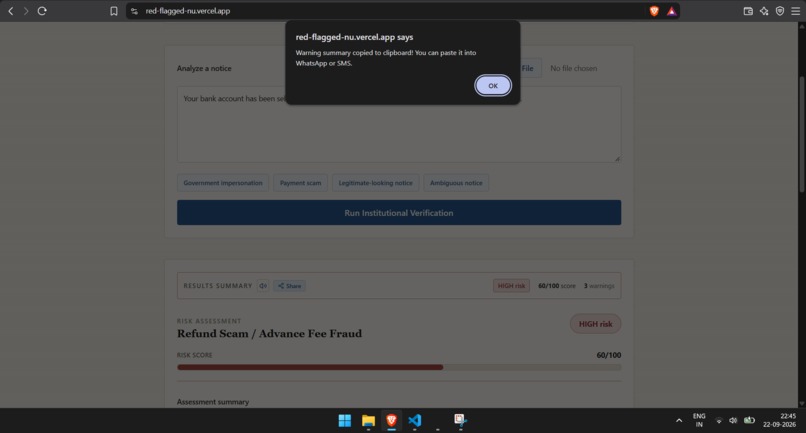The image size is (806, 433).
Task: Click ENG IN language indicator
Action: point(699,420)
